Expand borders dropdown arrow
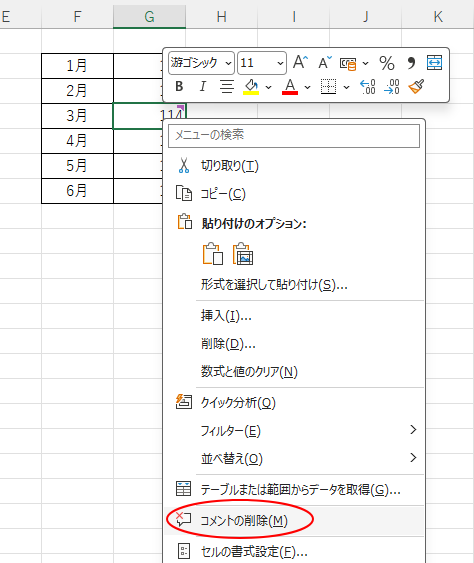 (x=347, y=87)
